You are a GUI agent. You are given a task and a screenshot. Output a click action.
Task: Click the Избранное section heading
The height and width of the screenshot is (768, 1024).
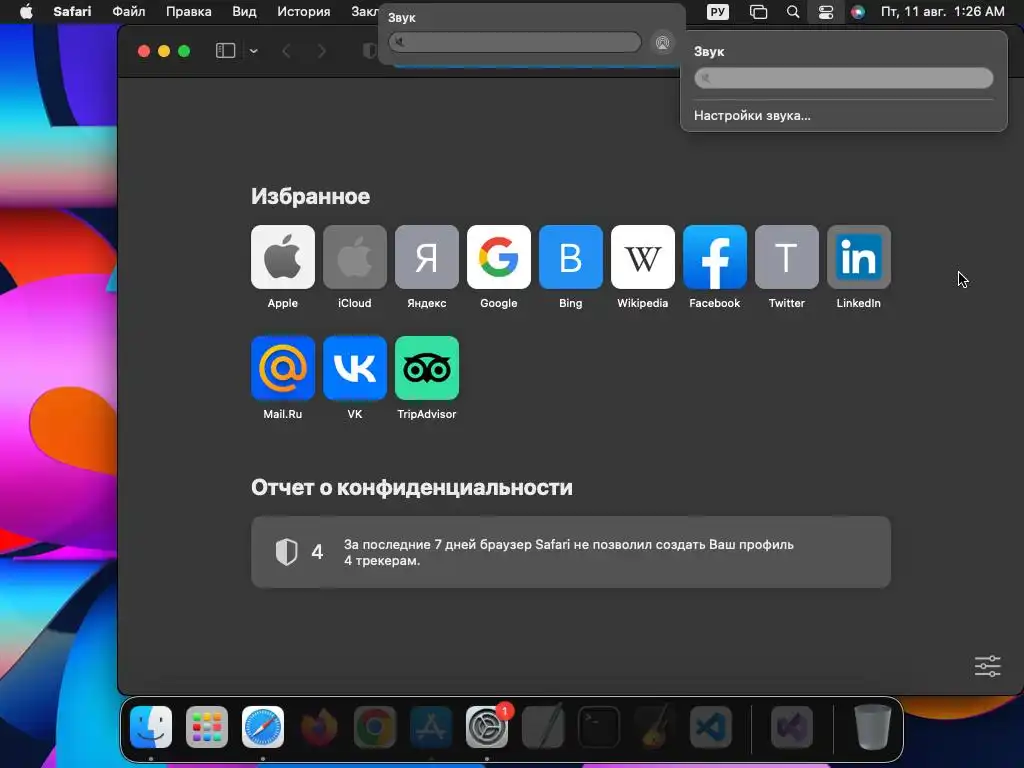pyautogui.click(x=310, y=196)
